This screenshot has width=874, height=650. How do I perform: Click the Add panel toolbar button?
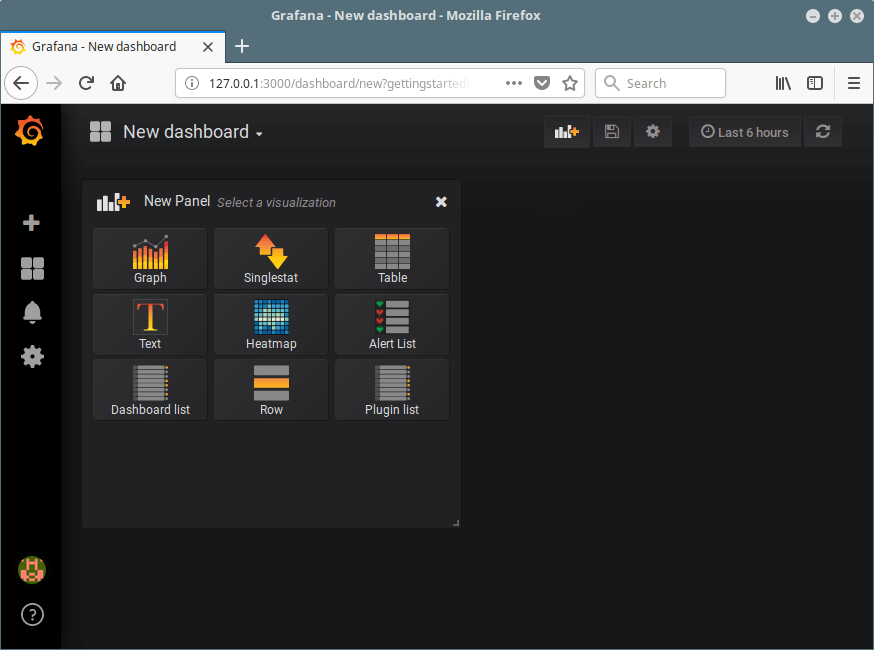pos(567,132)
